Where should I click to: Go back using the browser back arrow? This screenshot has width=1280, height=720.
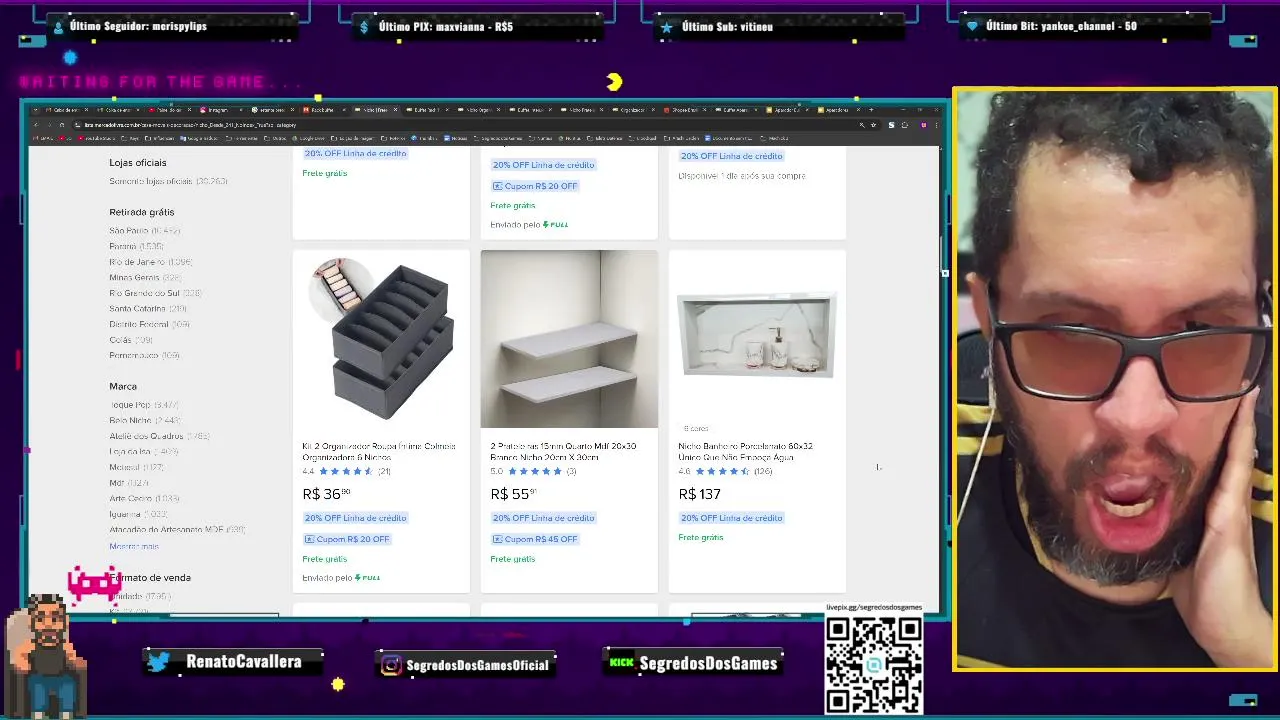(x=36, y=125)
